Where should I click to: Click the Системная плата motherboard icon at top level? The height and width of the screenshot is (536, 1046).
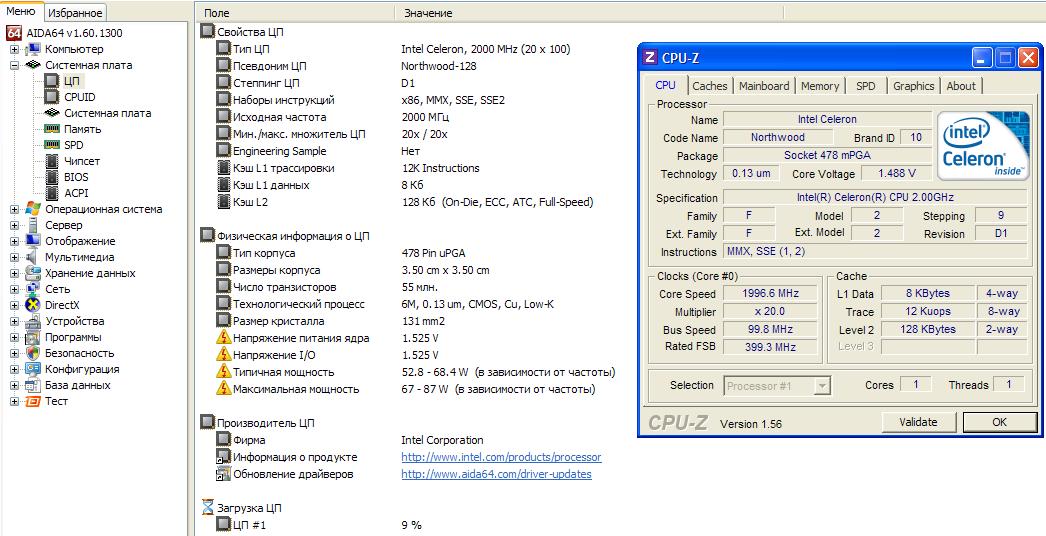click(x=33, y=65)
